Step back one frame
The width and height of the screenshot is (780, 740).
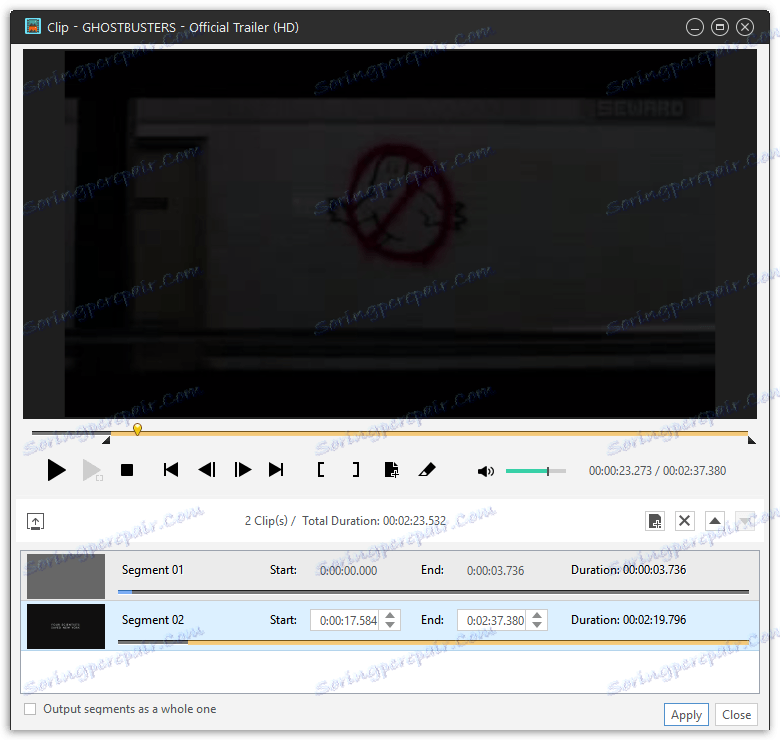pos(207,470)
